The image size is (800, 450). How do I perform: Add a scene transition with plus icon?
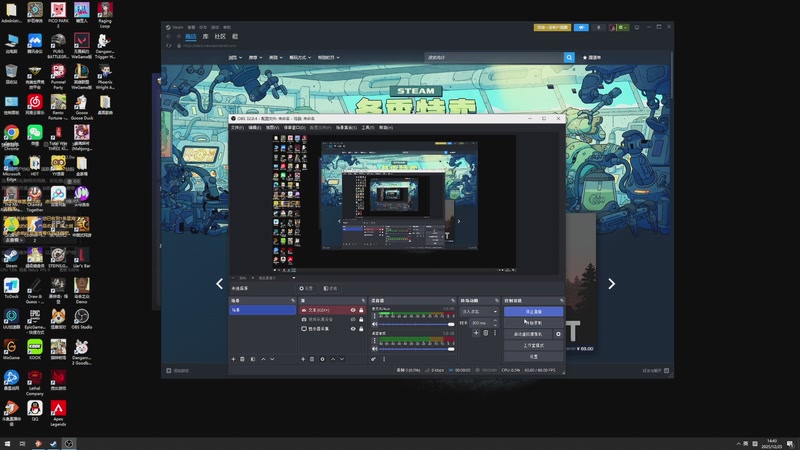(x=476, y=333)
